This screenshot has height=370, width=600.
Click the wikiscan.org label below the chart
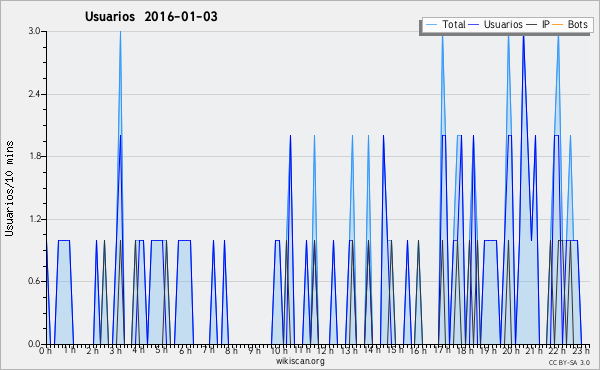[x=300, y=361]
